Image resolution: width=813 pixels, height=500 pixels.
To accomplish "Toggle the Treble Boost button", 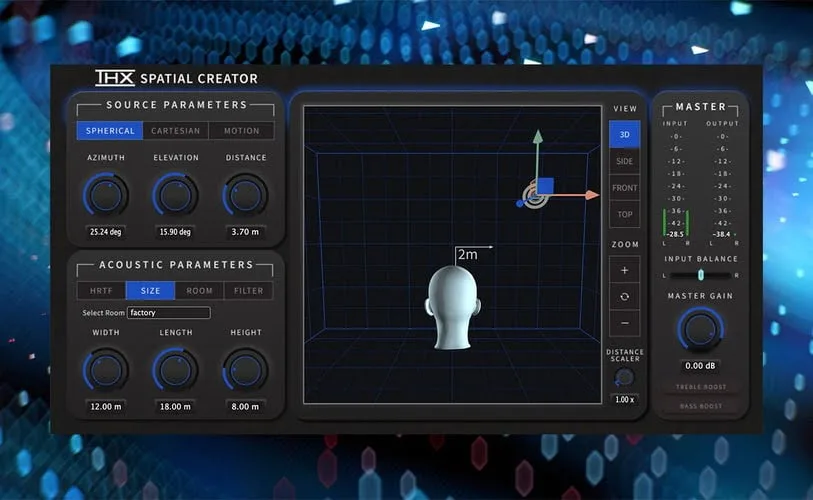I will (x=700, y=387).
